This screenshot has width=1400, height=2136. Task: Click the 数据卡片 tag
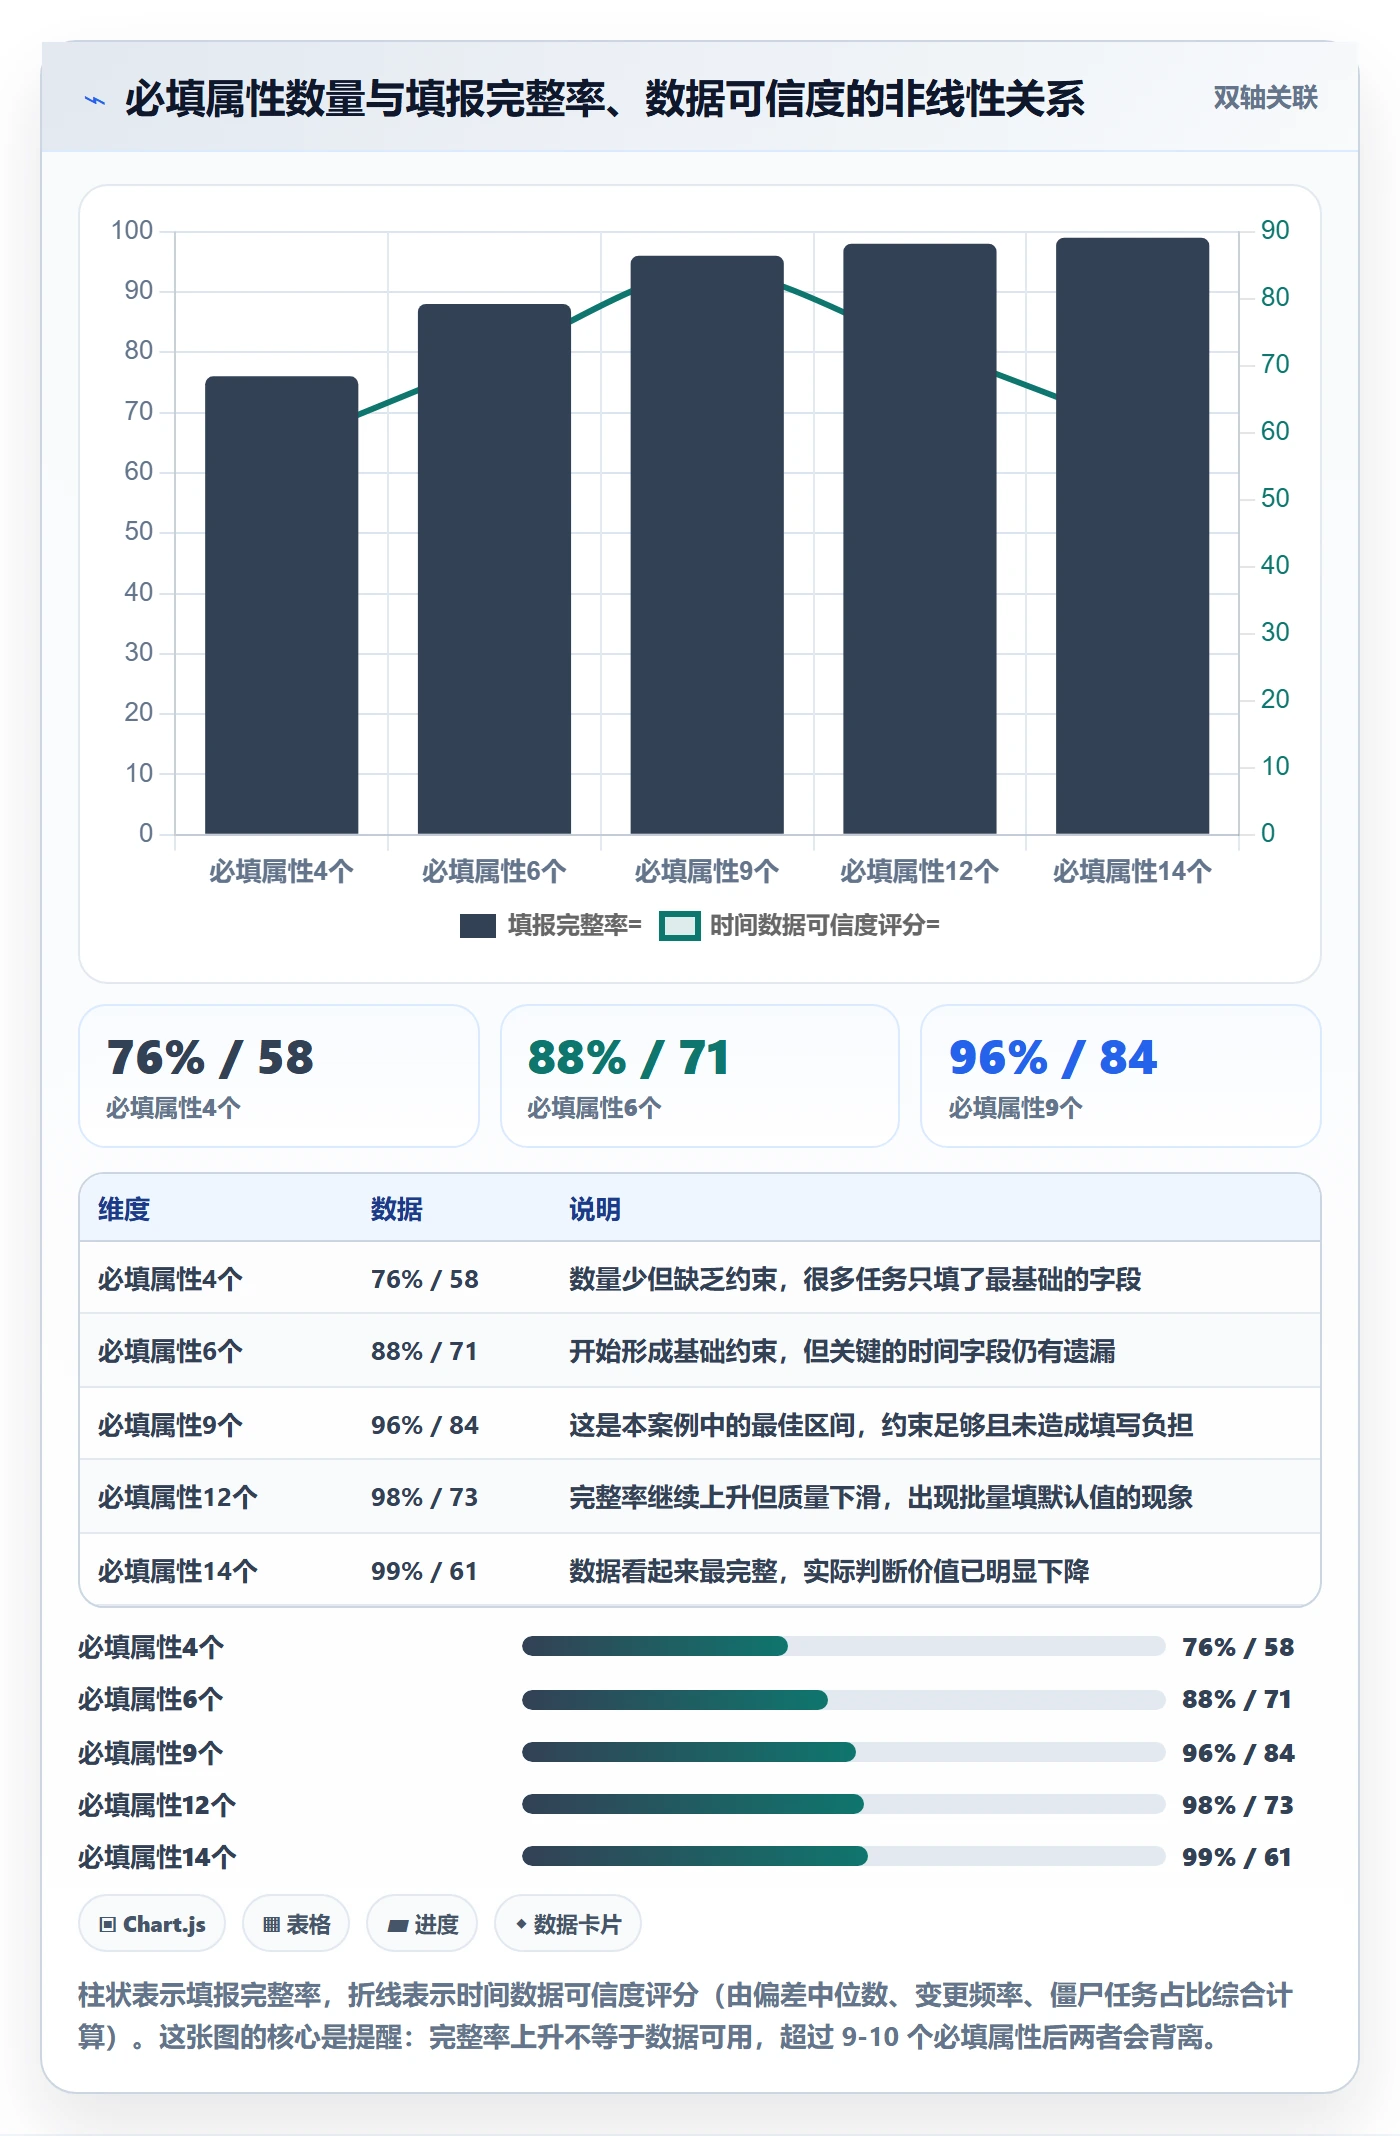[568, 1924]
